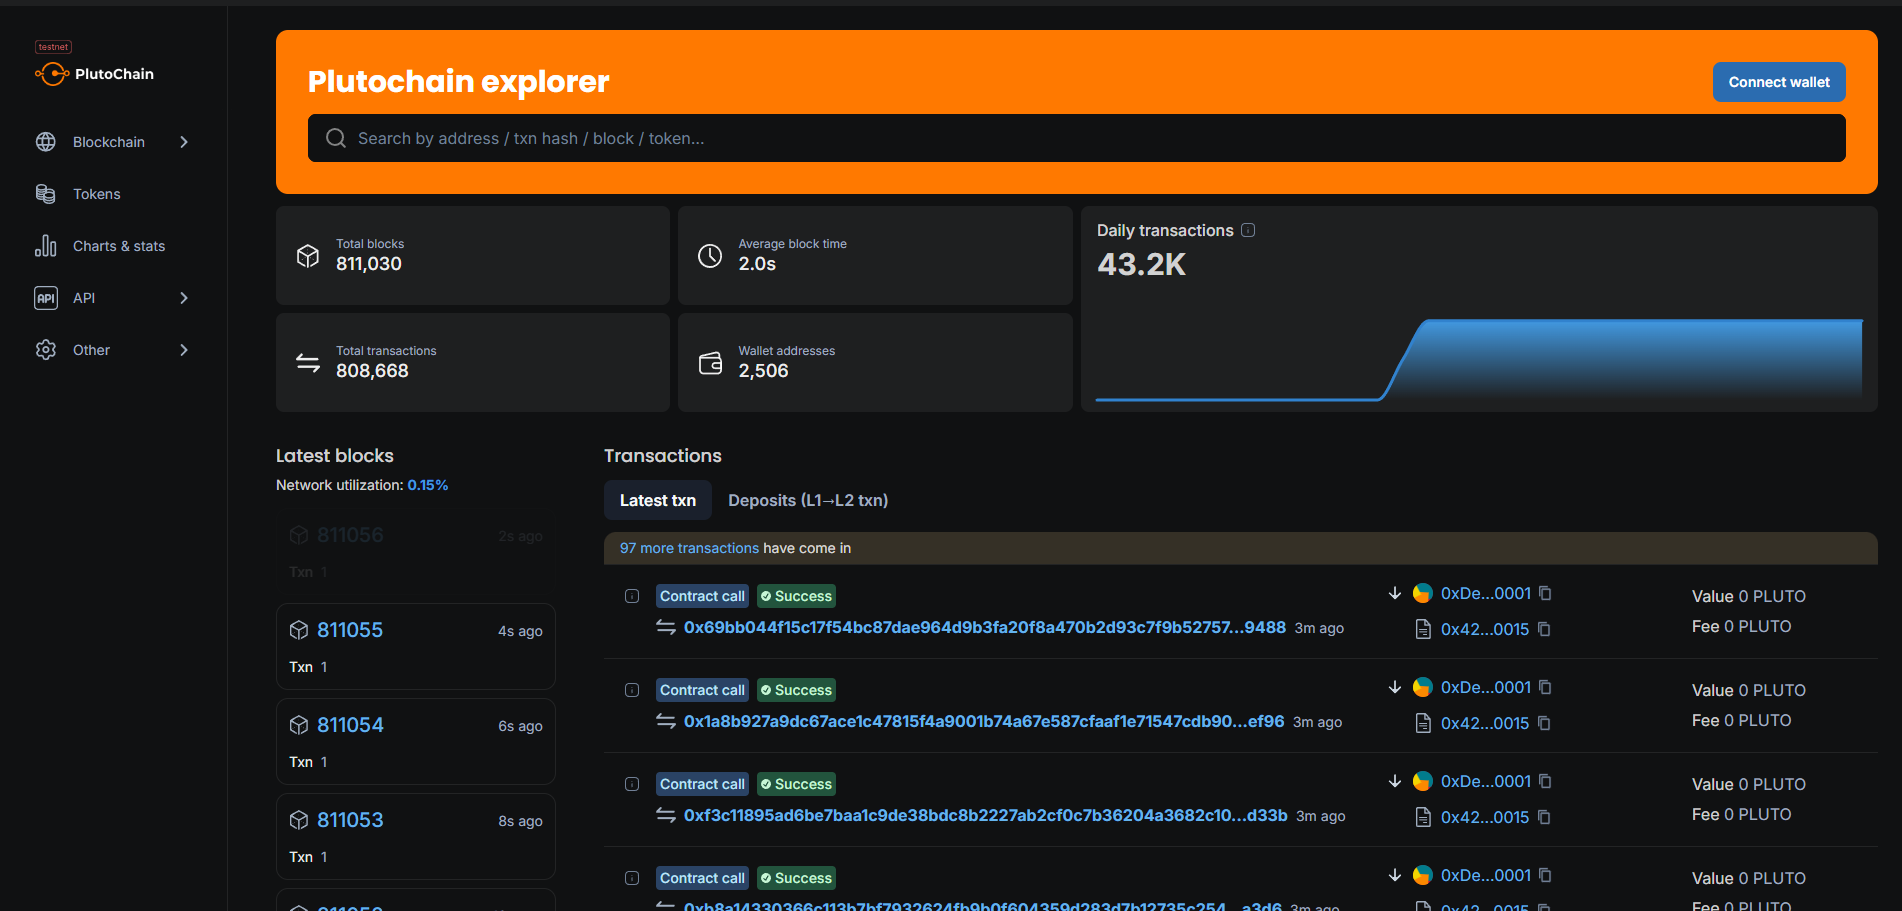Select the Blockchain globe icon in sidebar
Image resolution: width=1902 pixels, height=911 pixels.
(46, 141)
